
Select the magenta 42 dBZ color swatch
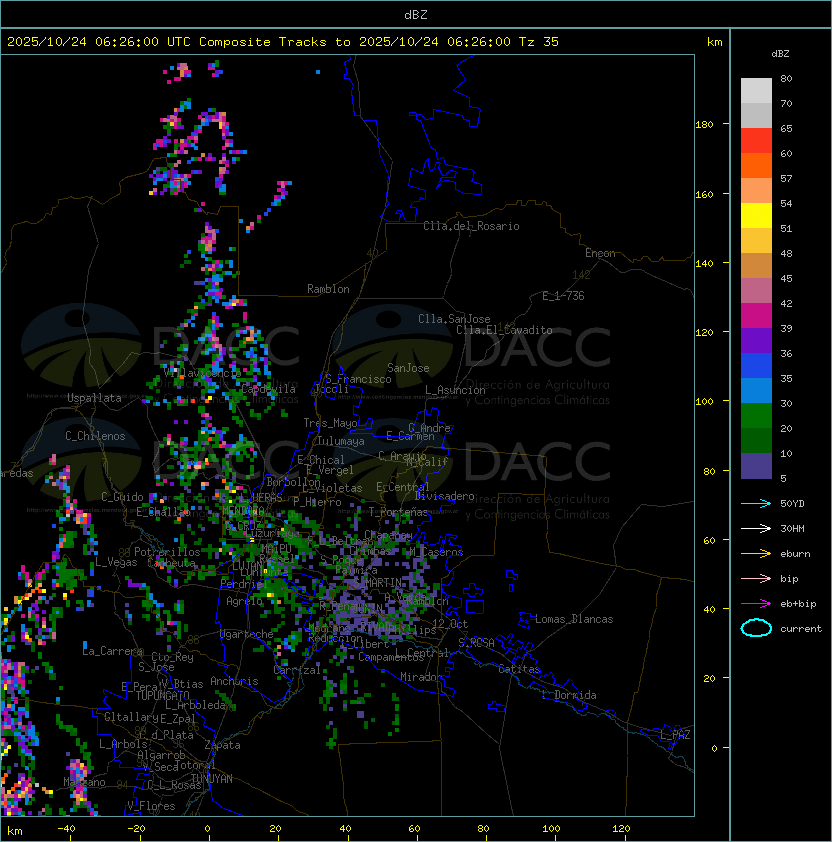tap(756, 315)
